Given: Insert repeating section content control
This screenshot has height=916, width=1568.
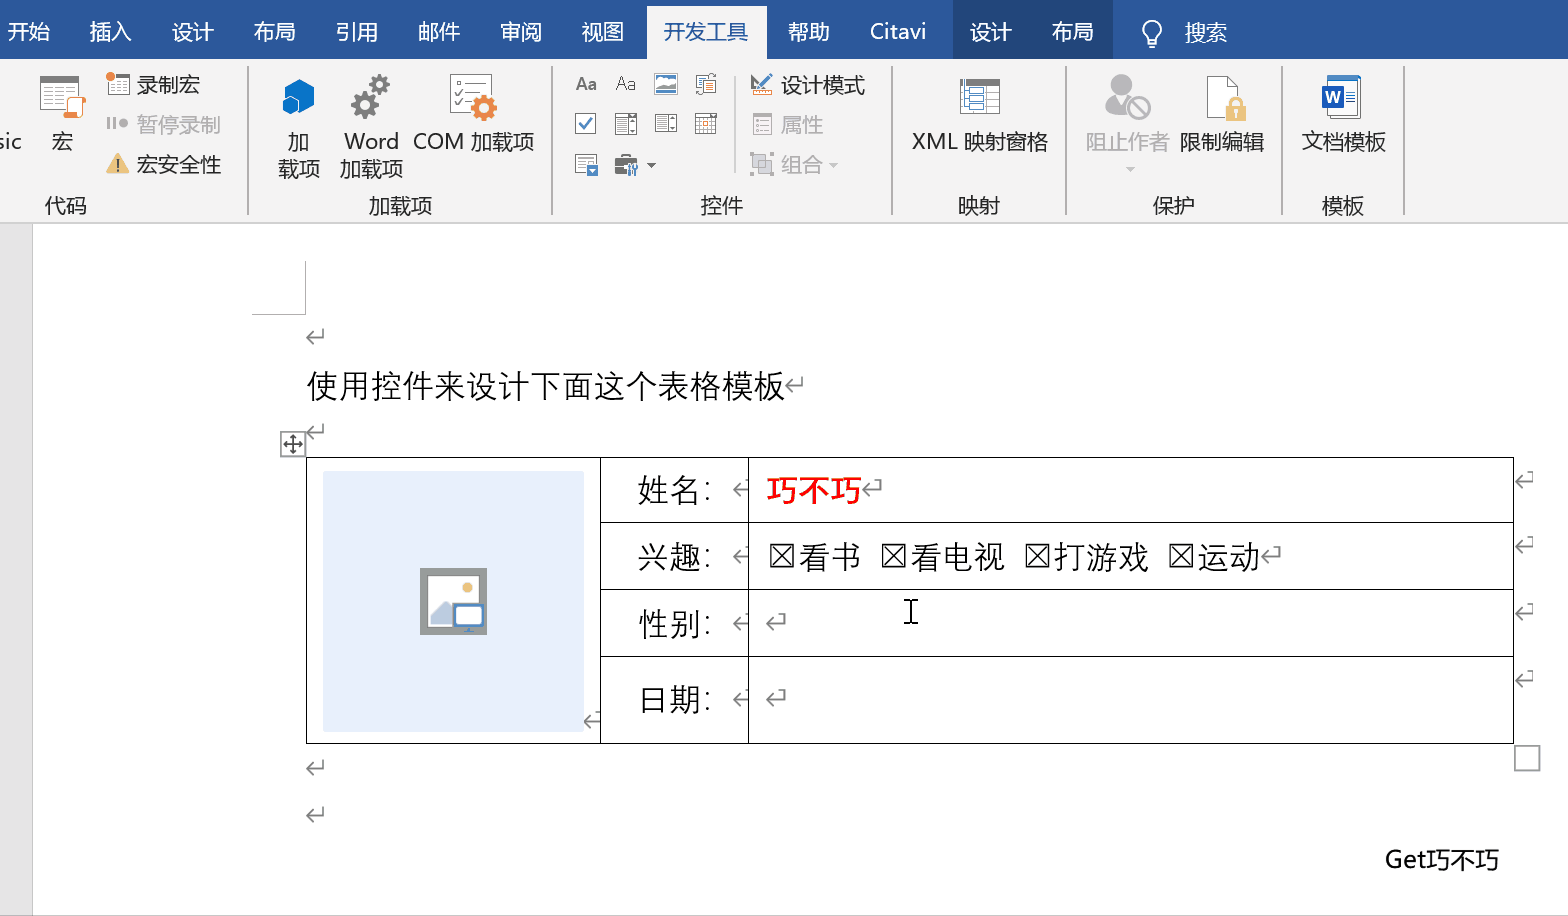Looking at the screenshot, I should (586, 164).
